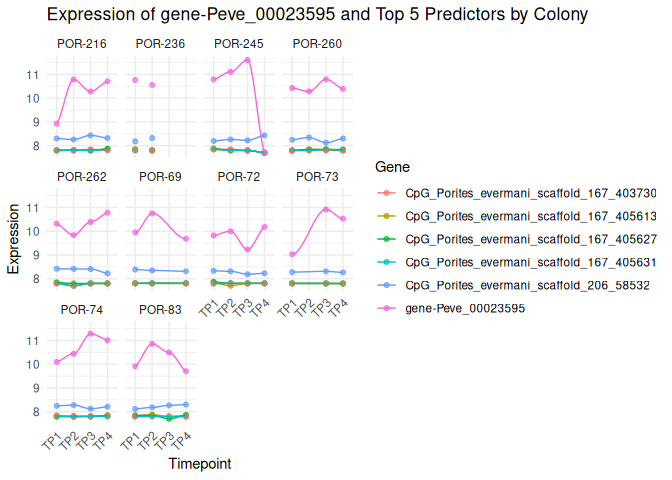Select the POR-73 panel title
The width and height of the screenshot is (672, 480).
(x=317, y=177)
